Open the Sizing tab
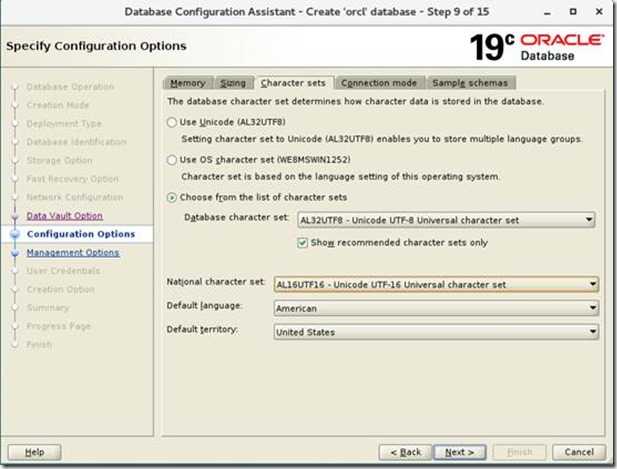 [233, 83]
